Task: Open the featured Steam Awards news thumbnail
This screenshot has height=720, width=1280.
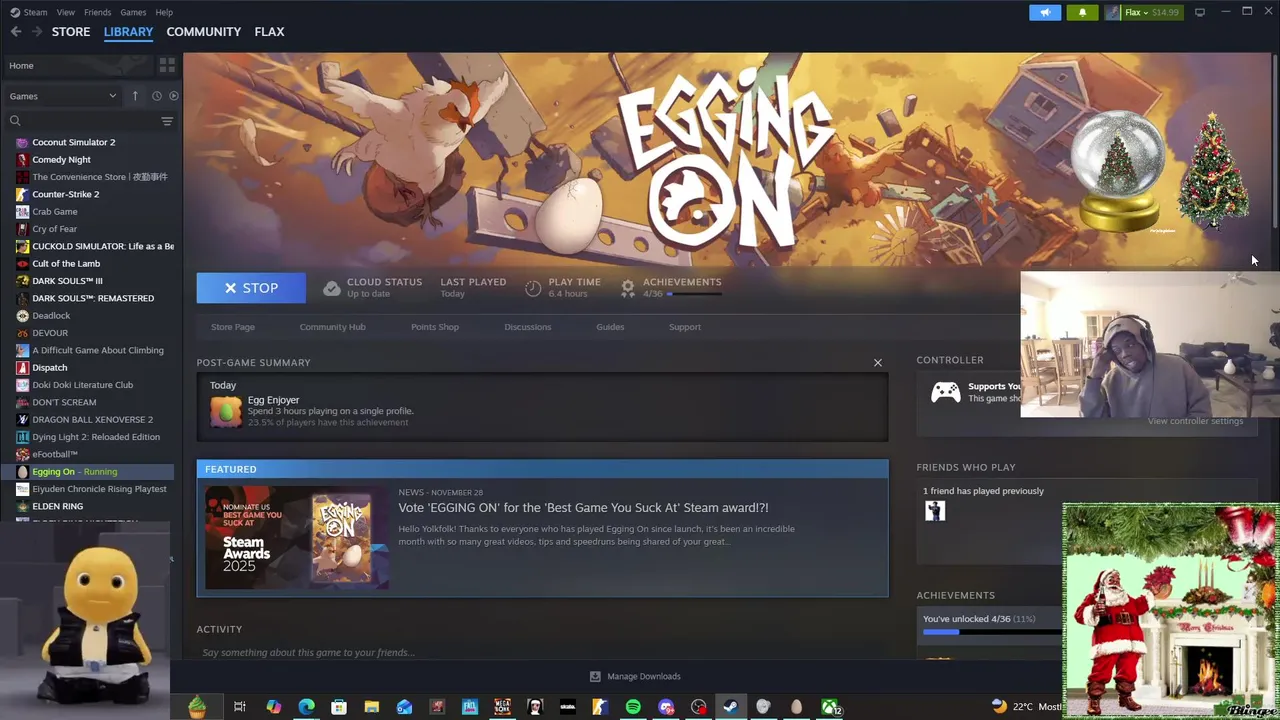Action: [x=297, y=538]
